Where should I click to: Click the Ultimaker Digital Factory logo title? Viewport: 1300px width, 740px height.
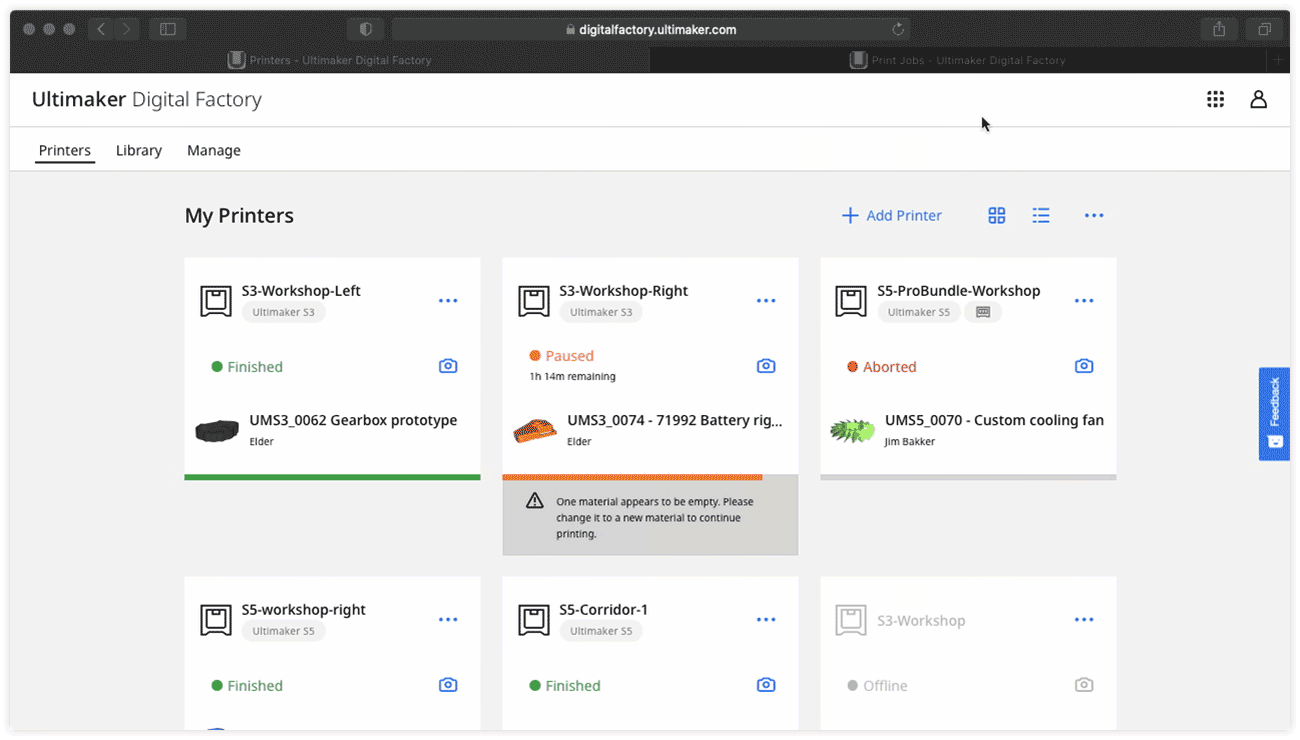tap(147, 99)
